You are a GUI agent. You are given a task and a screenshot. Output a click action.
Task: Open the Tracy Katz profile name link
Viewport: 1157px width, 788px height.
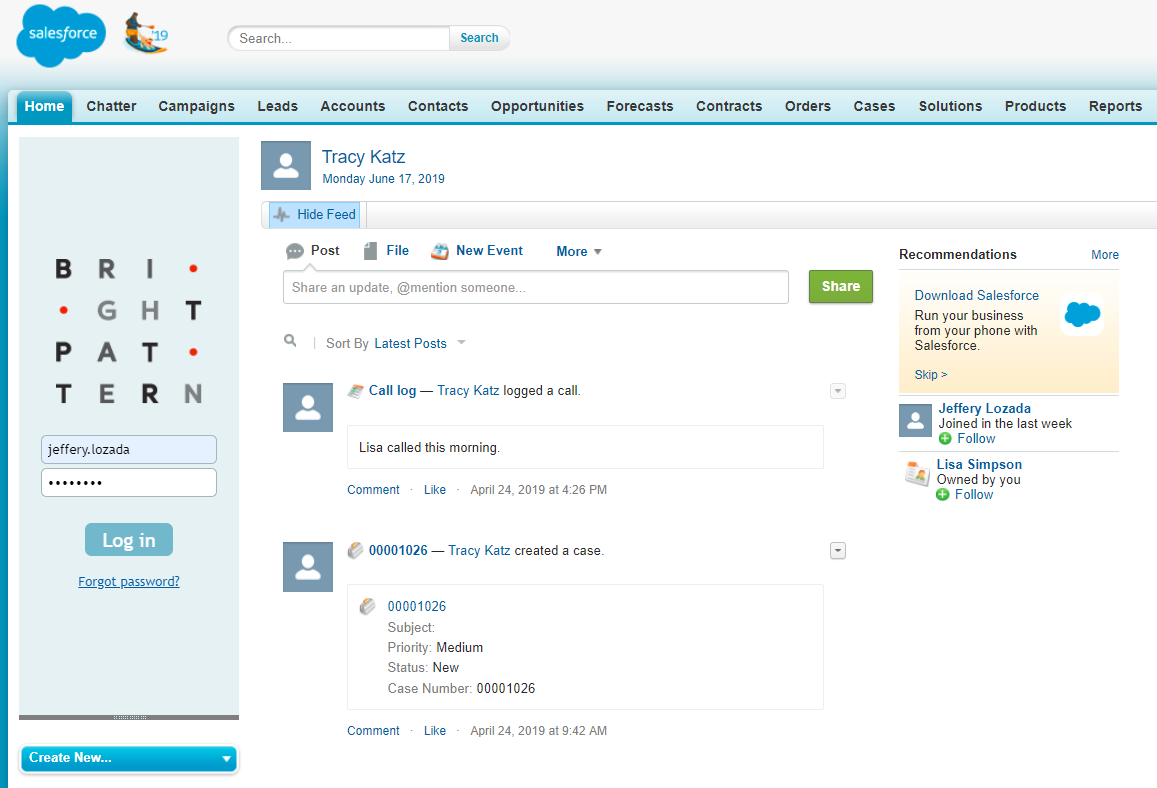[x=363, y=156]
